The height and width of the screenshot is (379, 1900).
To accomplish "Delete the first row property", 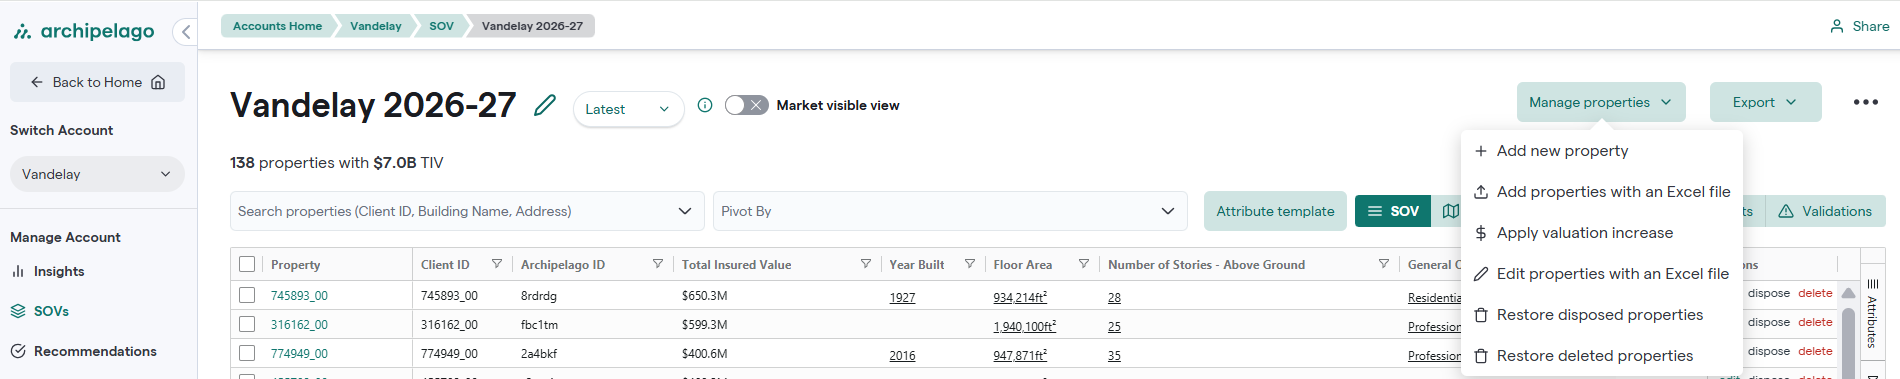I will (x=1815, y=293).
